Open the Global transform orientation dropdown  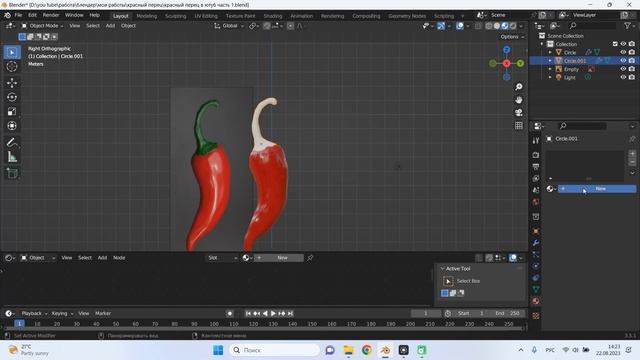coord(229,26)
